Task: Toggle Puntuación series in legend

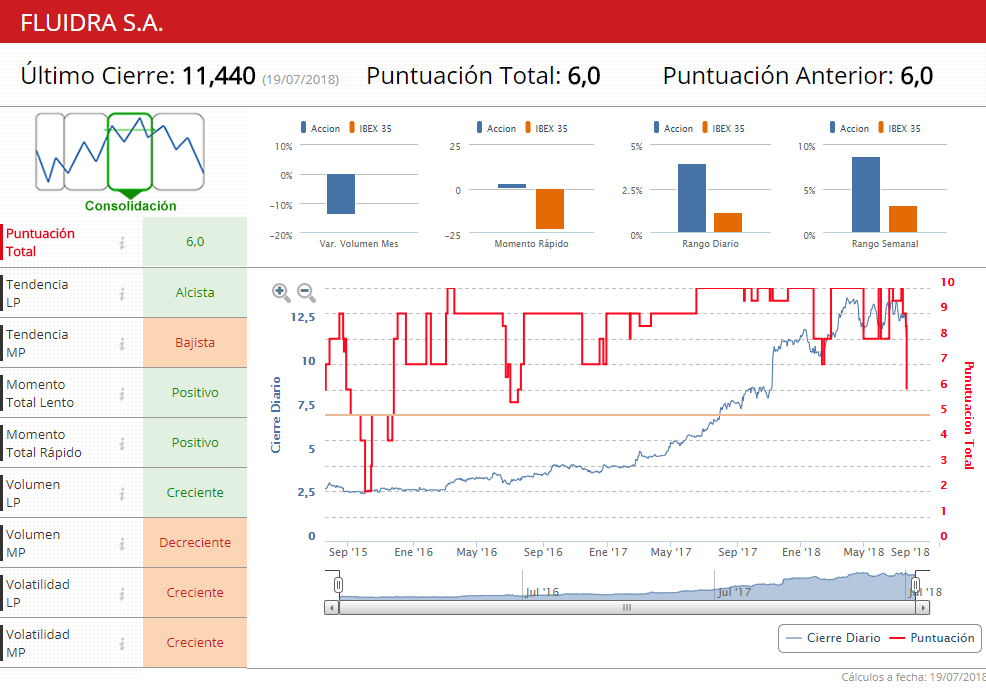Action: [x=932, y=638]
